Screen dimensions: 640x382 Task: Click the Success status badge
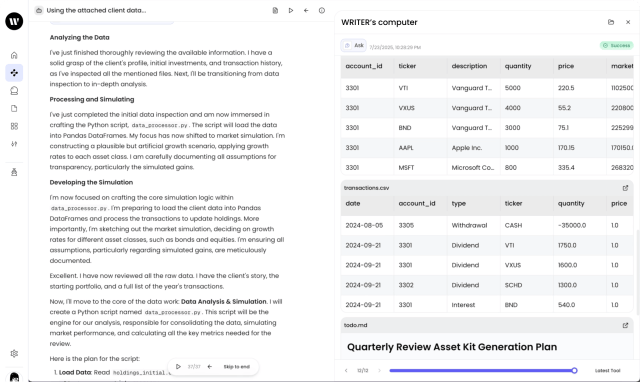click(x=616, y=45)
